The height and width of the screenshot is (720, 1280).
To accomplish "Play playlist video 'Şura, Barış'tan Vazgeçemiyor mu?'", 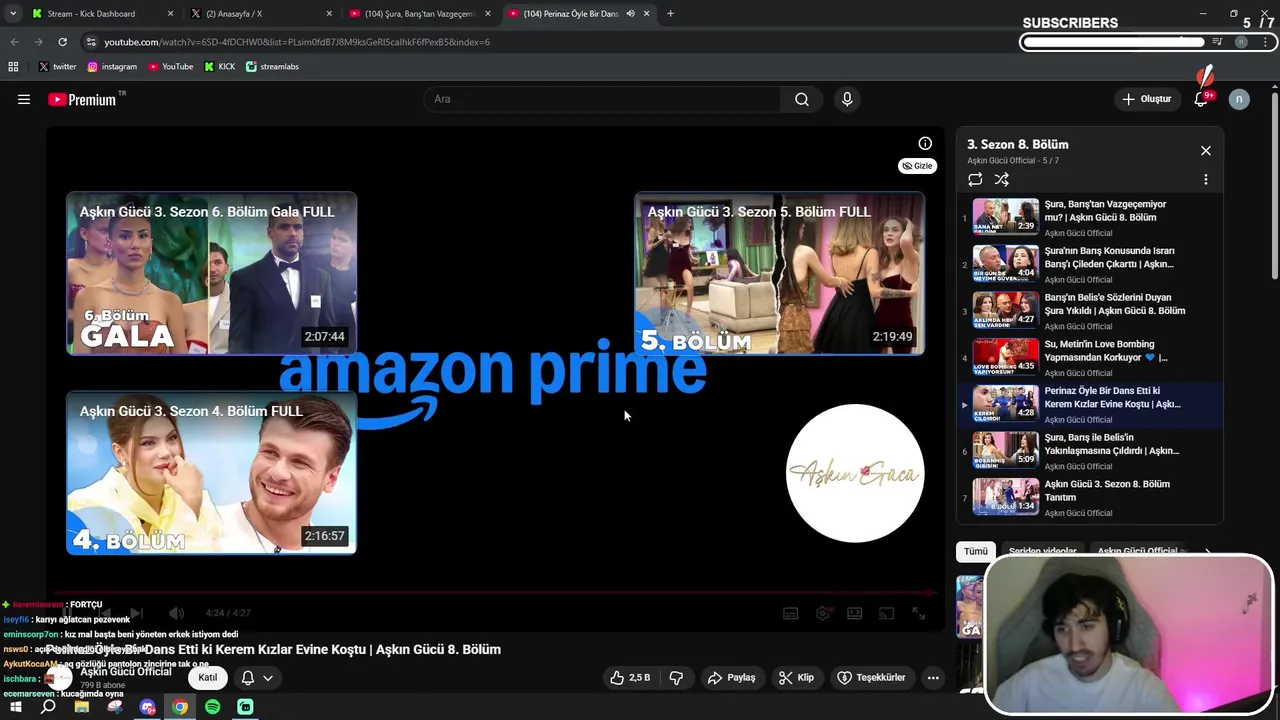I will click(x=1090, y=217).
